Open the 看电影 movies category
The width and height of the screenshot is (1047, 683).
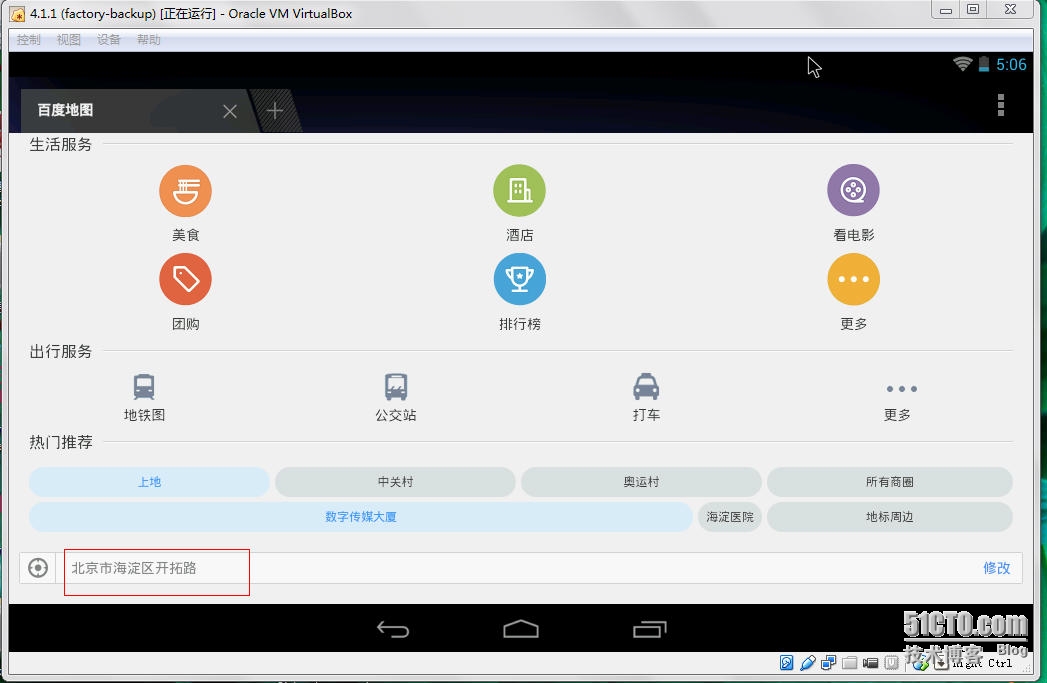(853, 204)
